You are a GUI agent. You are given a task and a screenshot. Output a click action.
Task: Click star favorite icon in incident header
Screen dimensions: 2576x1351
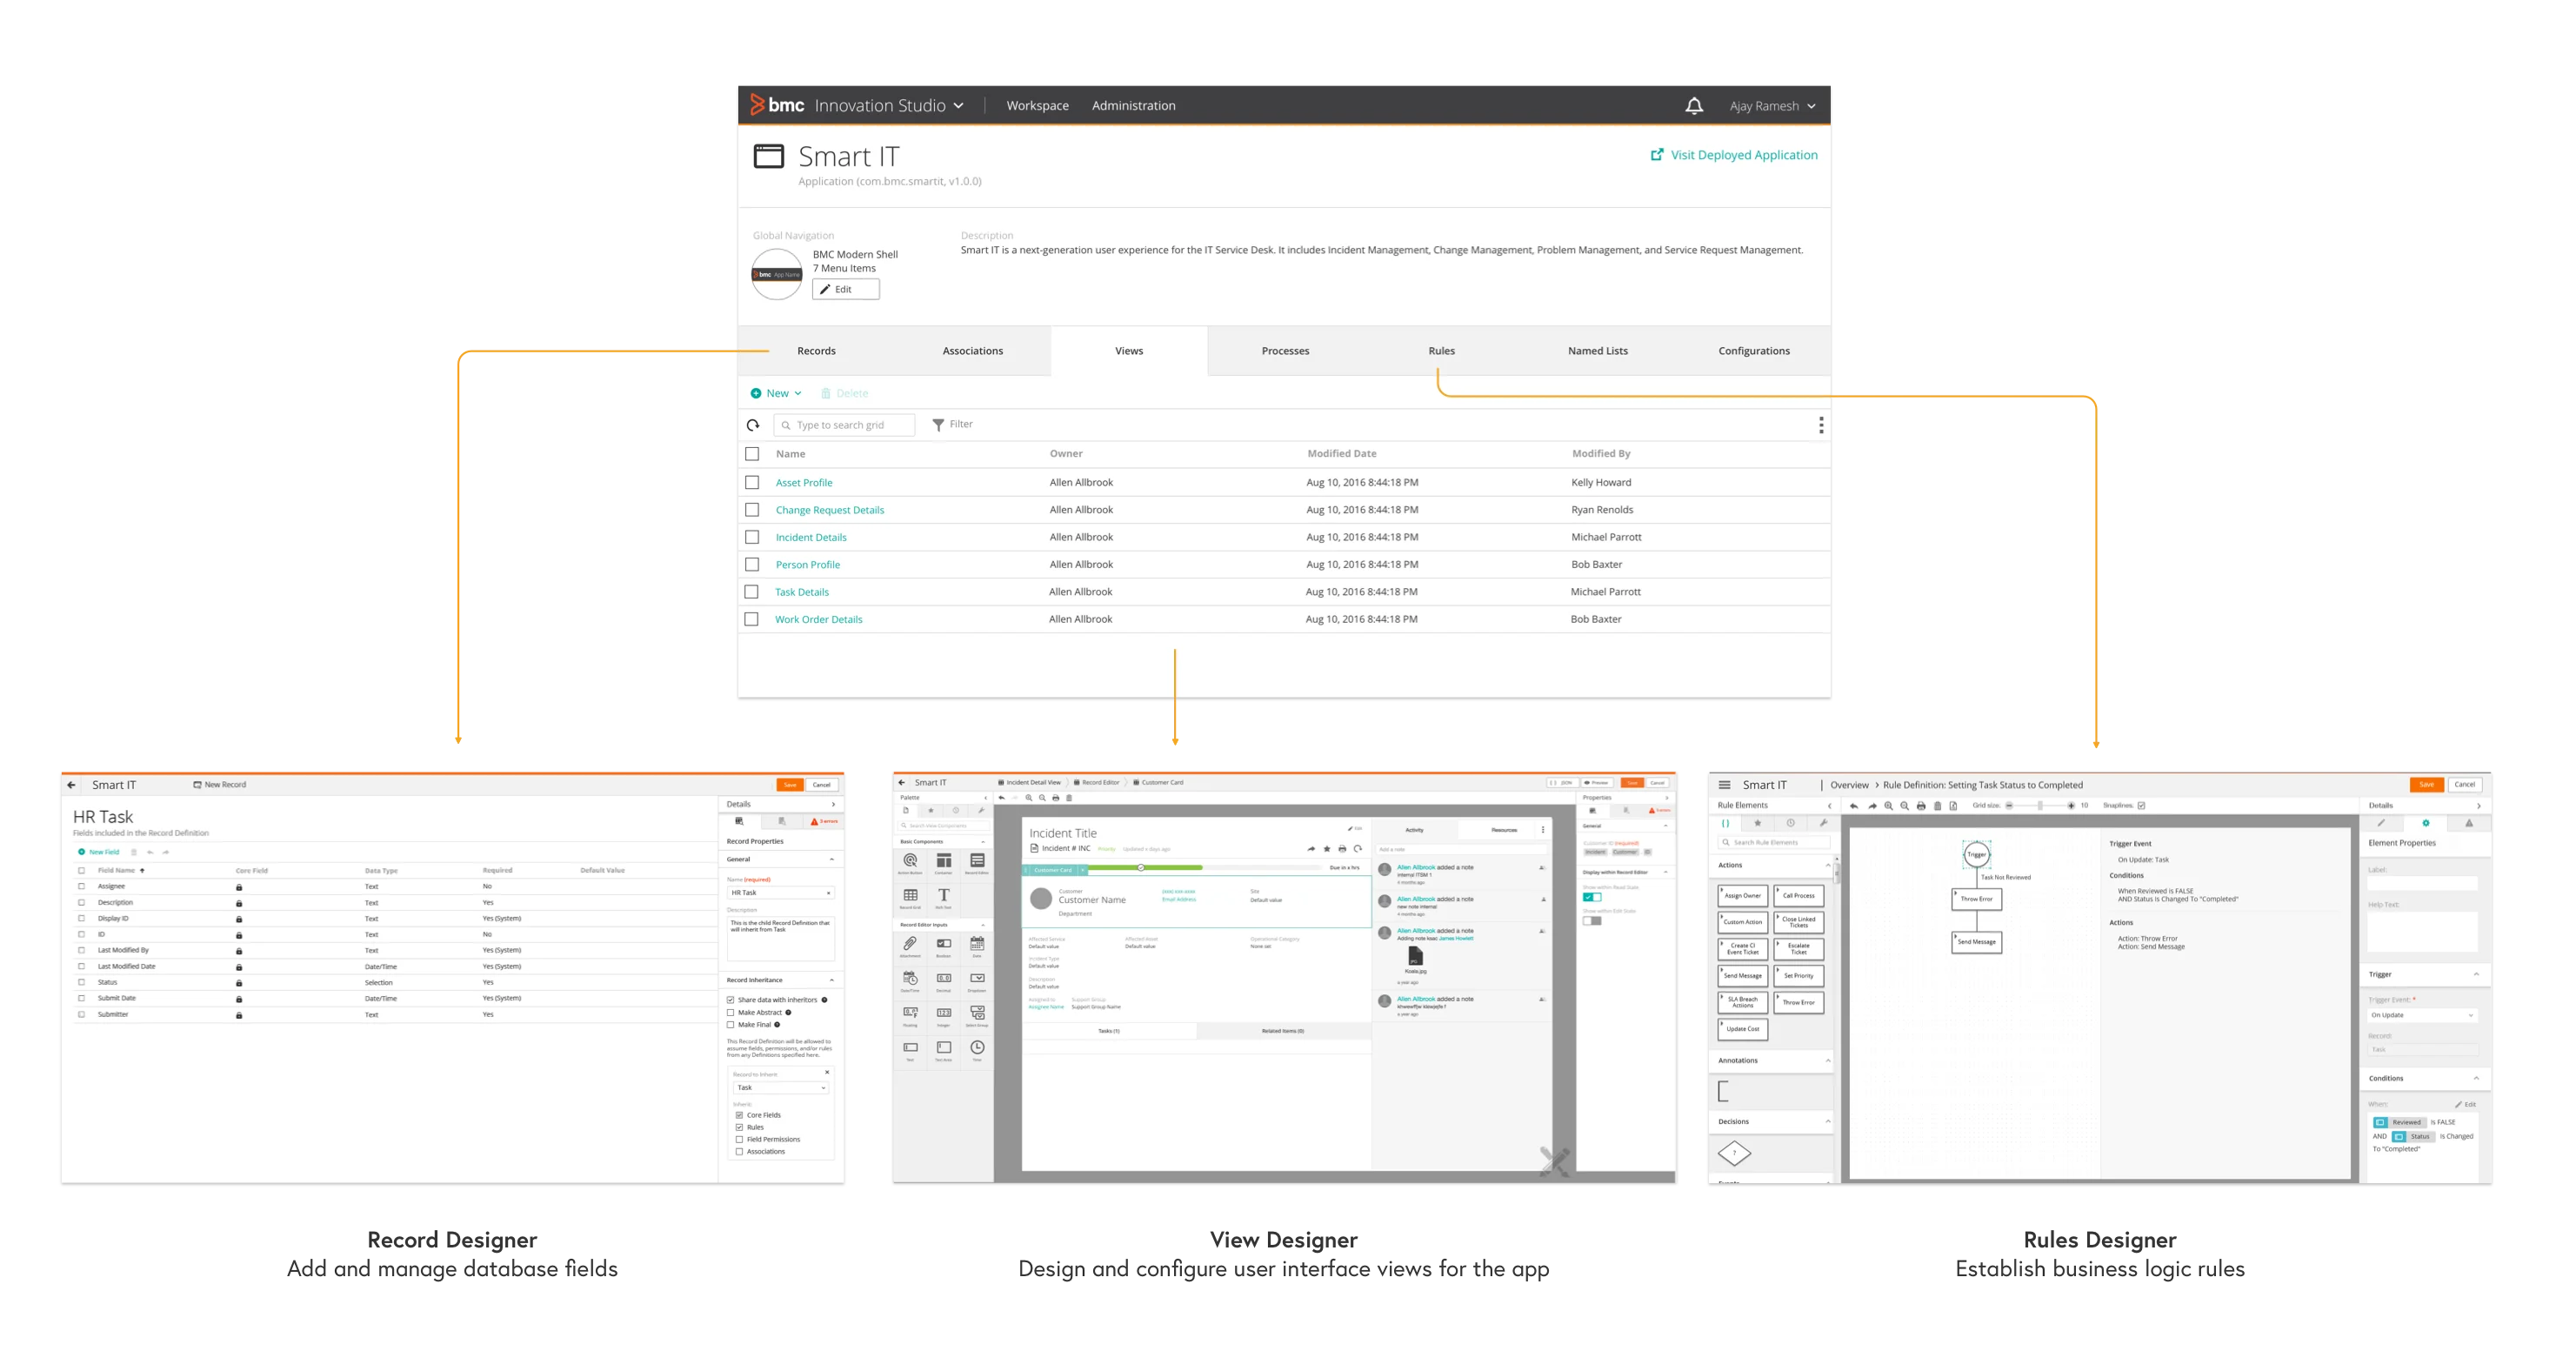point(1327,849)
